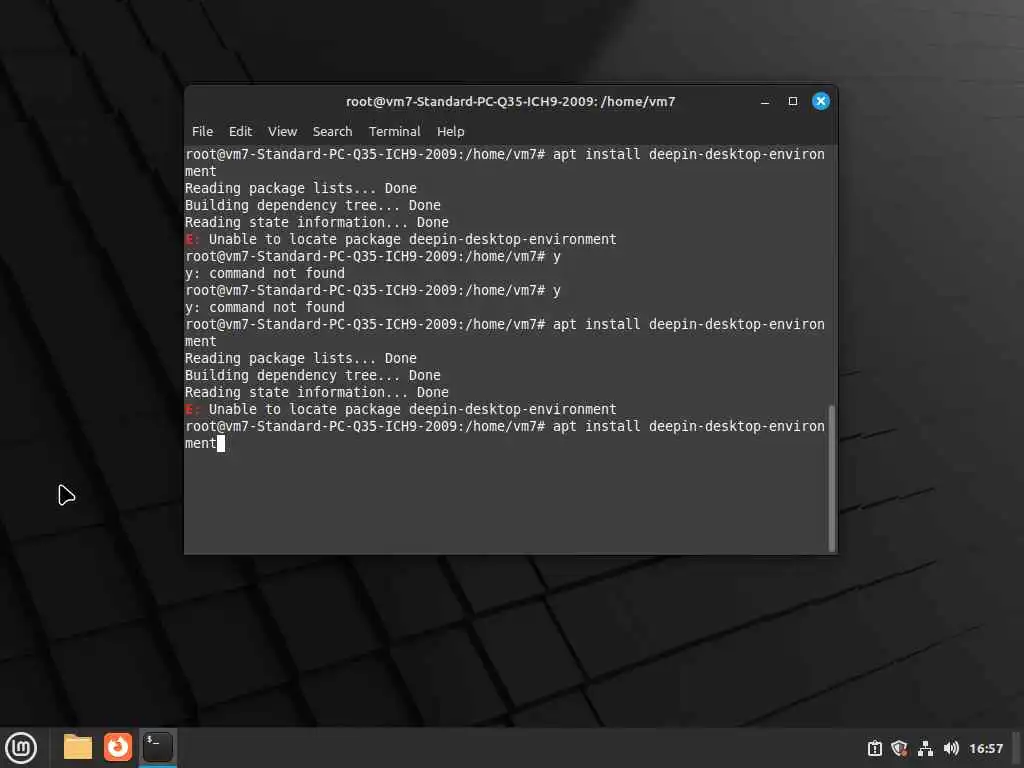Click the second 'Reading state information... Done' line

(x=317, y=392)
